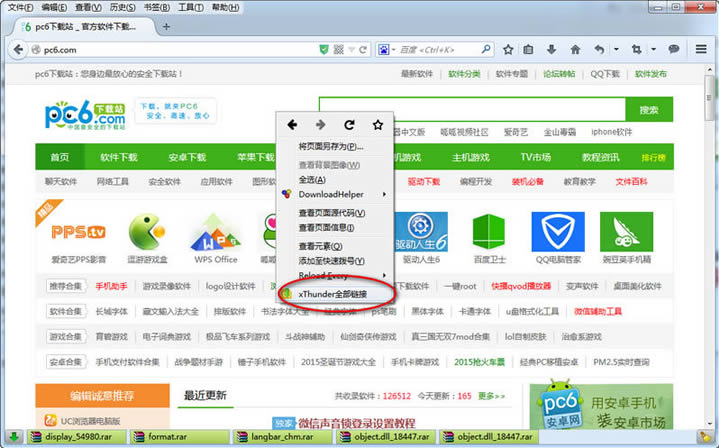Expand dropdown next to undo arrow icon
The image size is (719, 448).
pos(616,50)
